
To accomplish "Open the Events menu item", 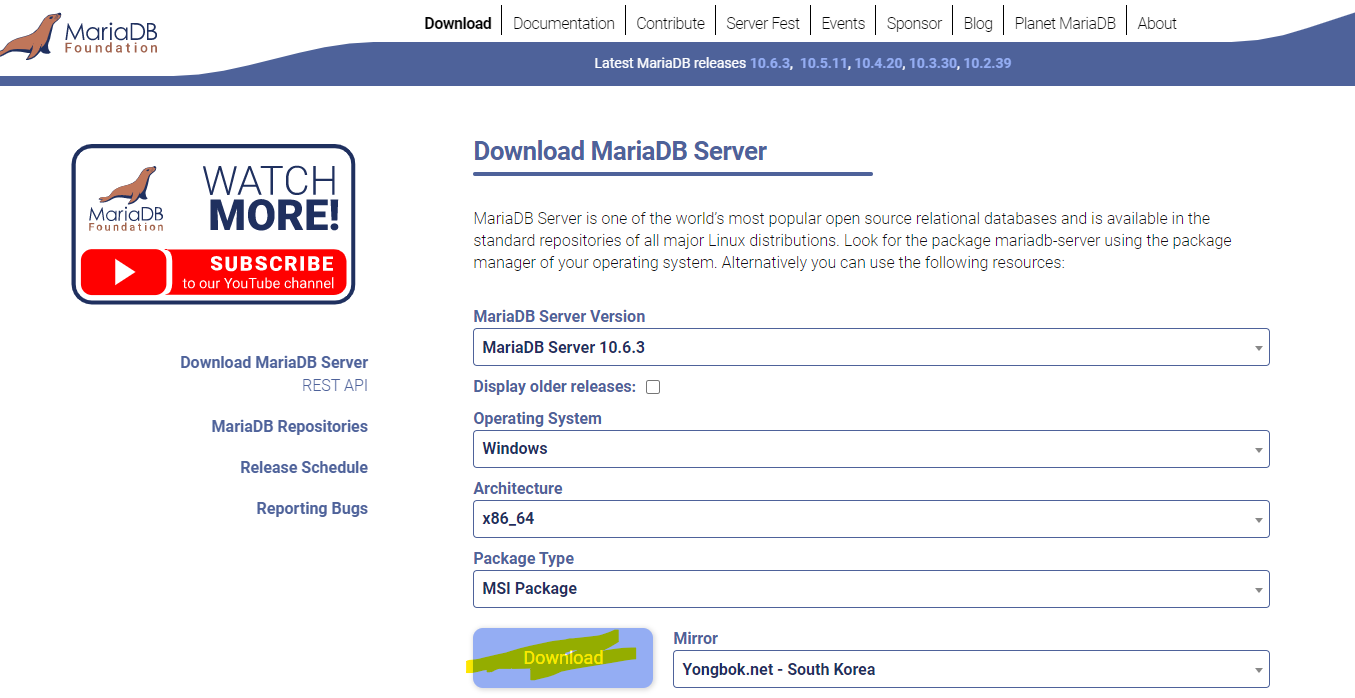I will (x=843, y=23).
